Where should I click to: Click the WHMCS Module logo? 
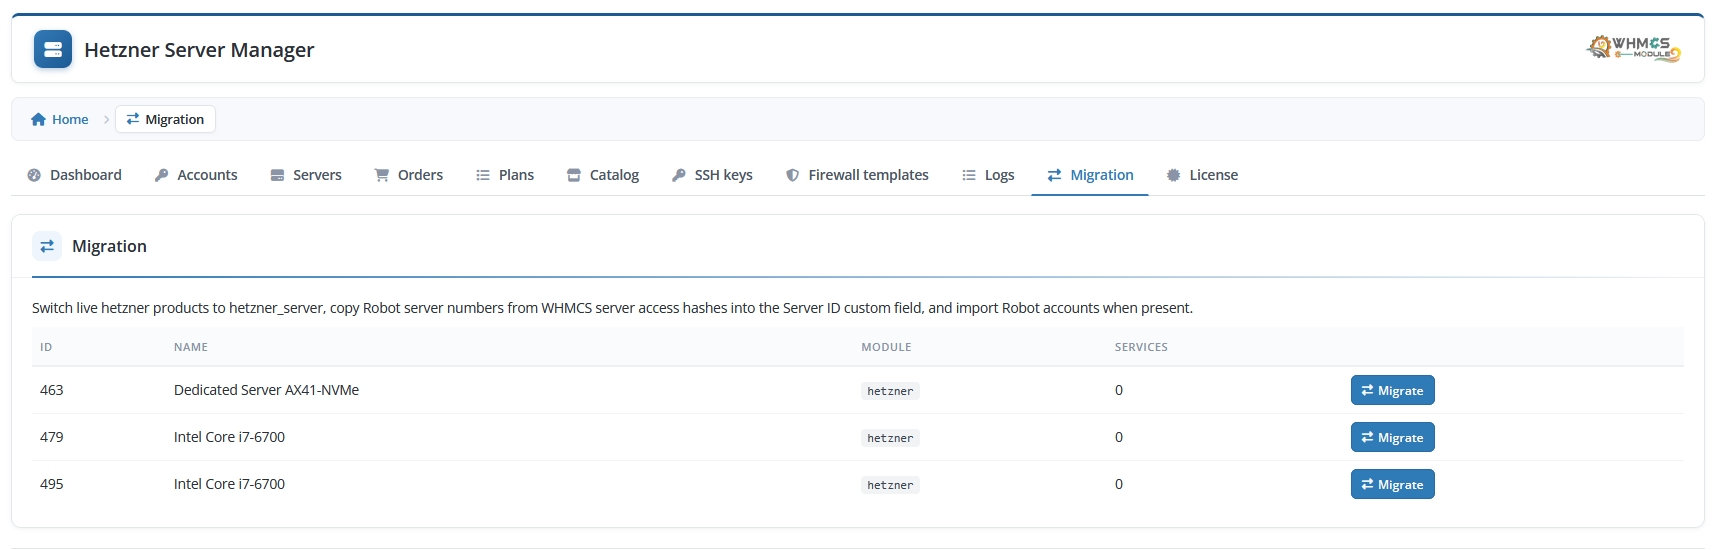[1634, 48]
